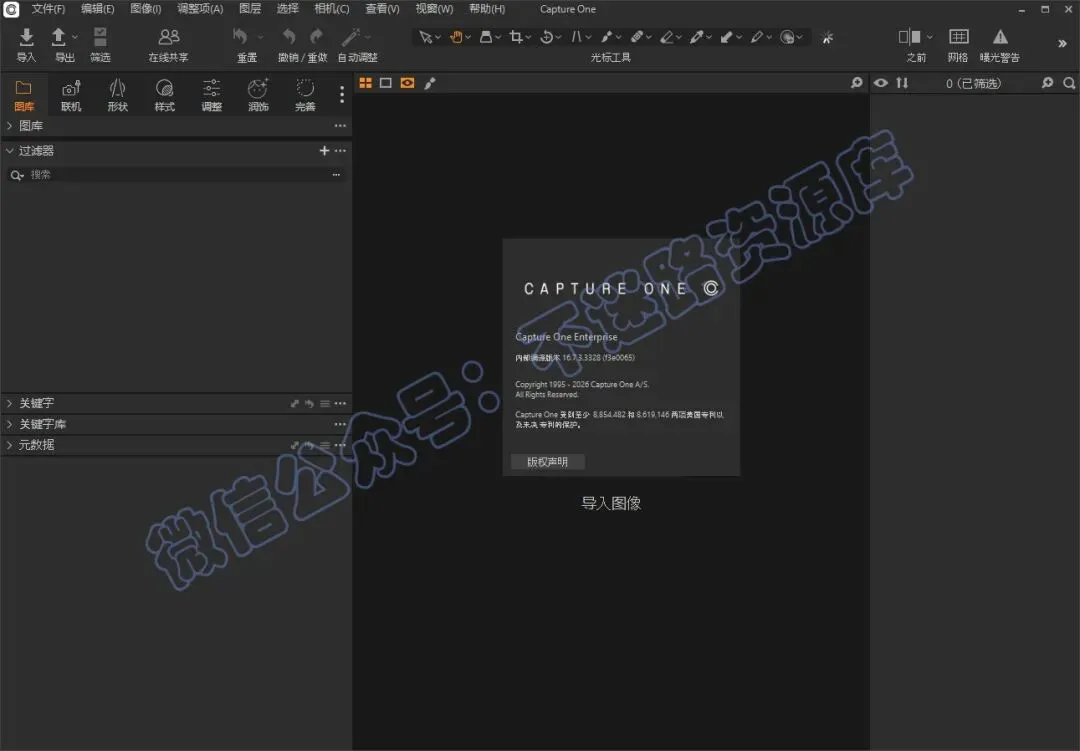Switch to single image viewer mode
This screenshot has height=751, width=1080.
[x=386, y=83]
